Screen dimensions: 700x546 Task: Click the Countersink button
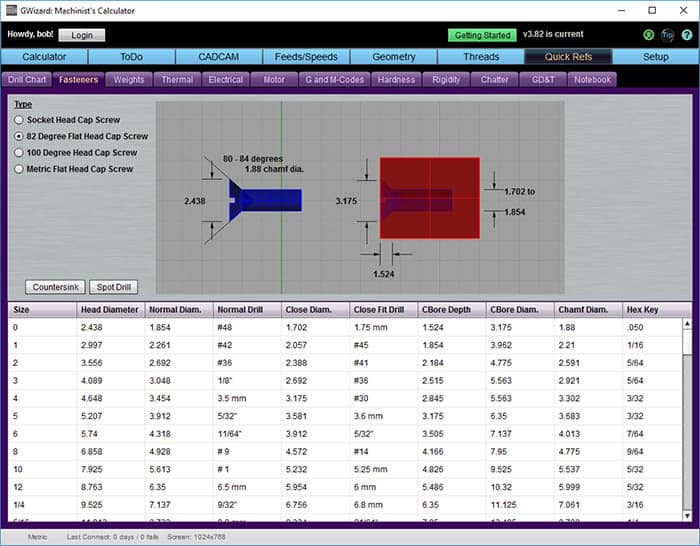(55, 287)
